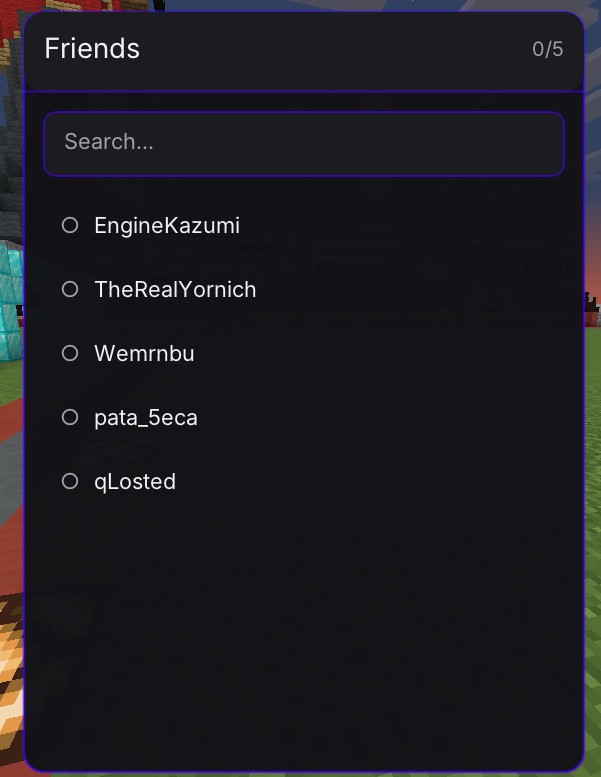Click the offline indicator next to TheRealYornich

click(70, 289)
